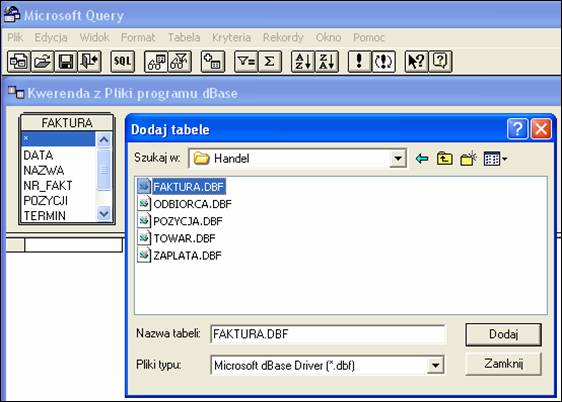Image resolution: width=562 pixels, height=402 pixels.
Task: Click the filter criteria equals icon
Action: 246,62
